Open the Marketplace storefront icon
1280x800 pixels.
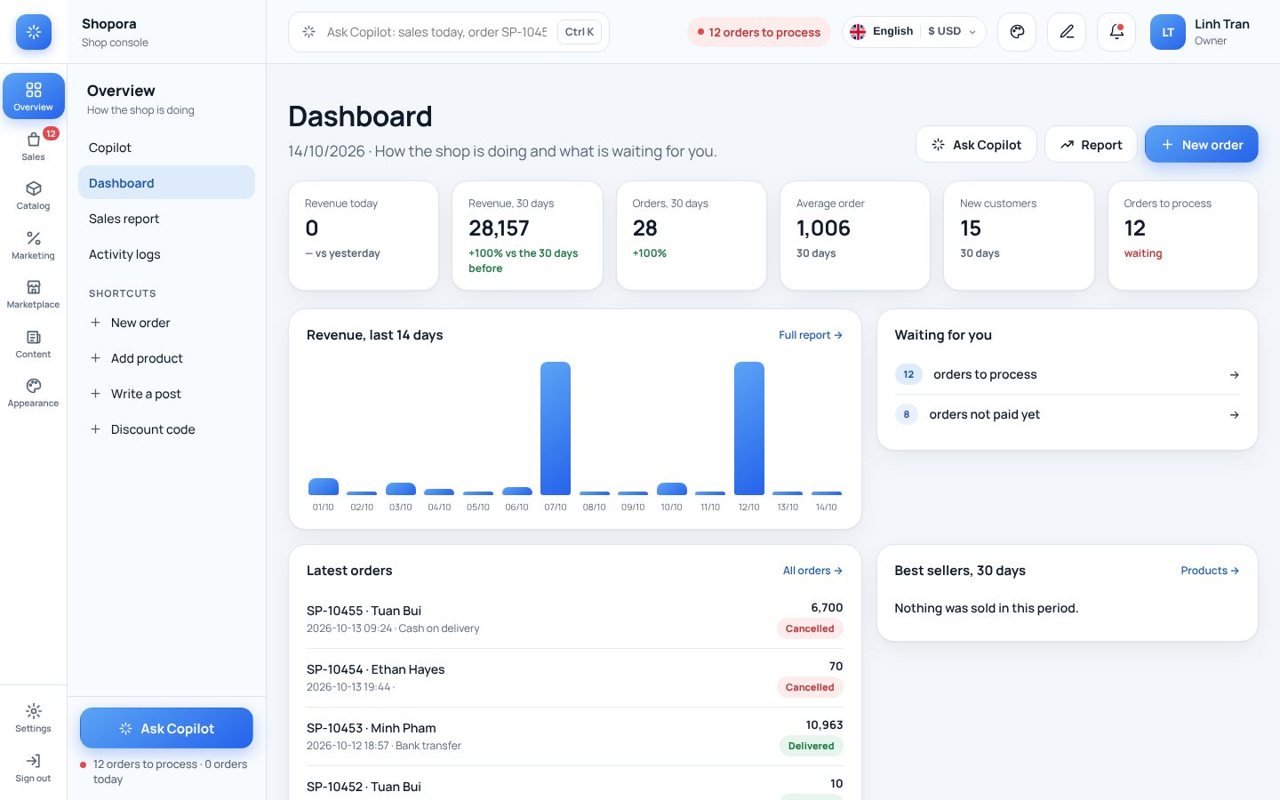33,294
